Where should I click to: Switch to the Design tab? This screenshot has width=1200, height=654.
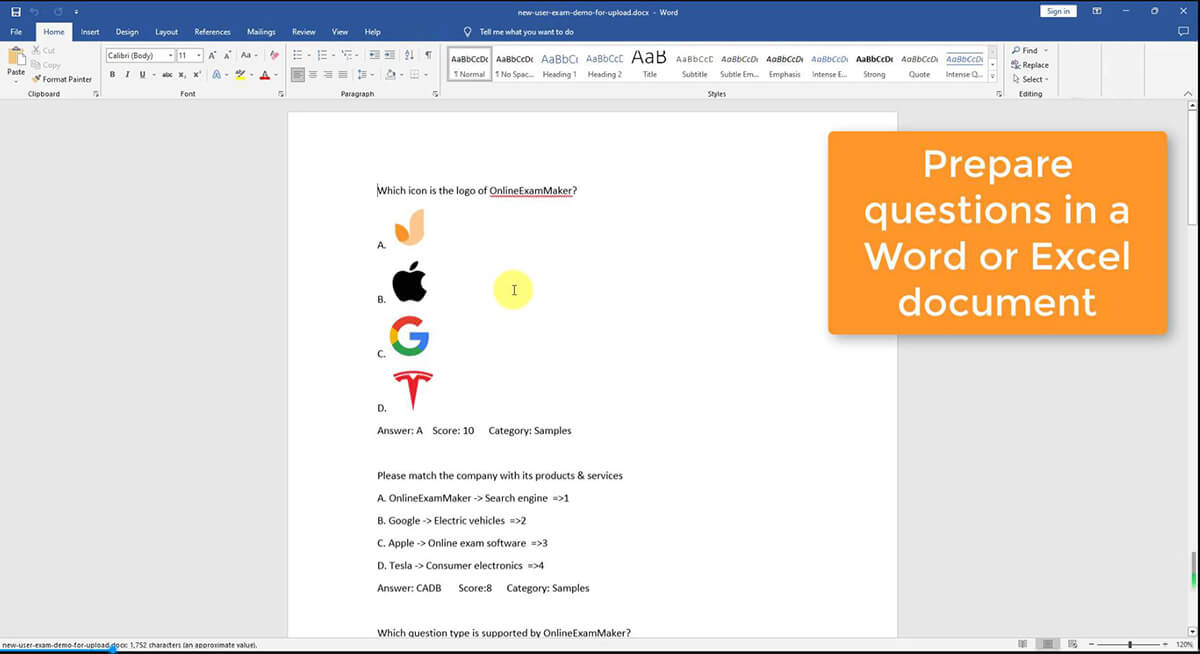[x=127, y=32]
